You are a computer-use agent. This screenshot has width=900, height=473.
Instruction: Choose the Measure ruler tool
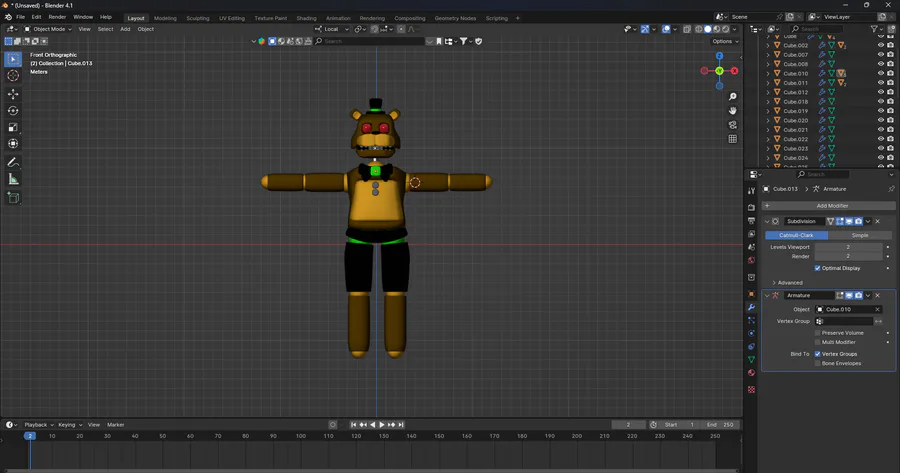click(x=13, y=180)
